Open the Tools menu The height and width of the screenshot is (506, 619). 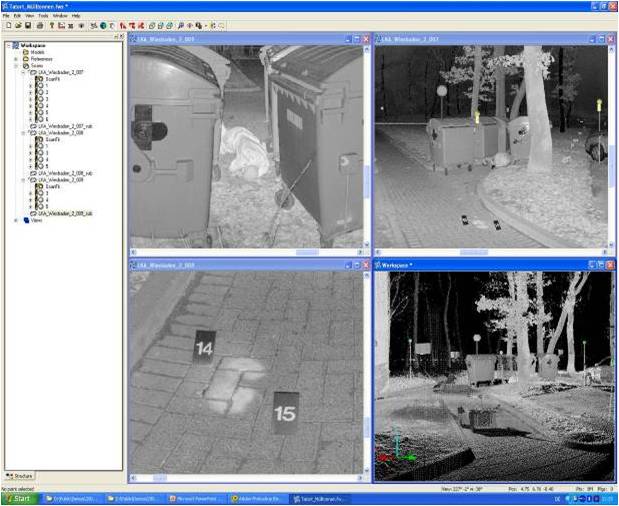[43, 16]
